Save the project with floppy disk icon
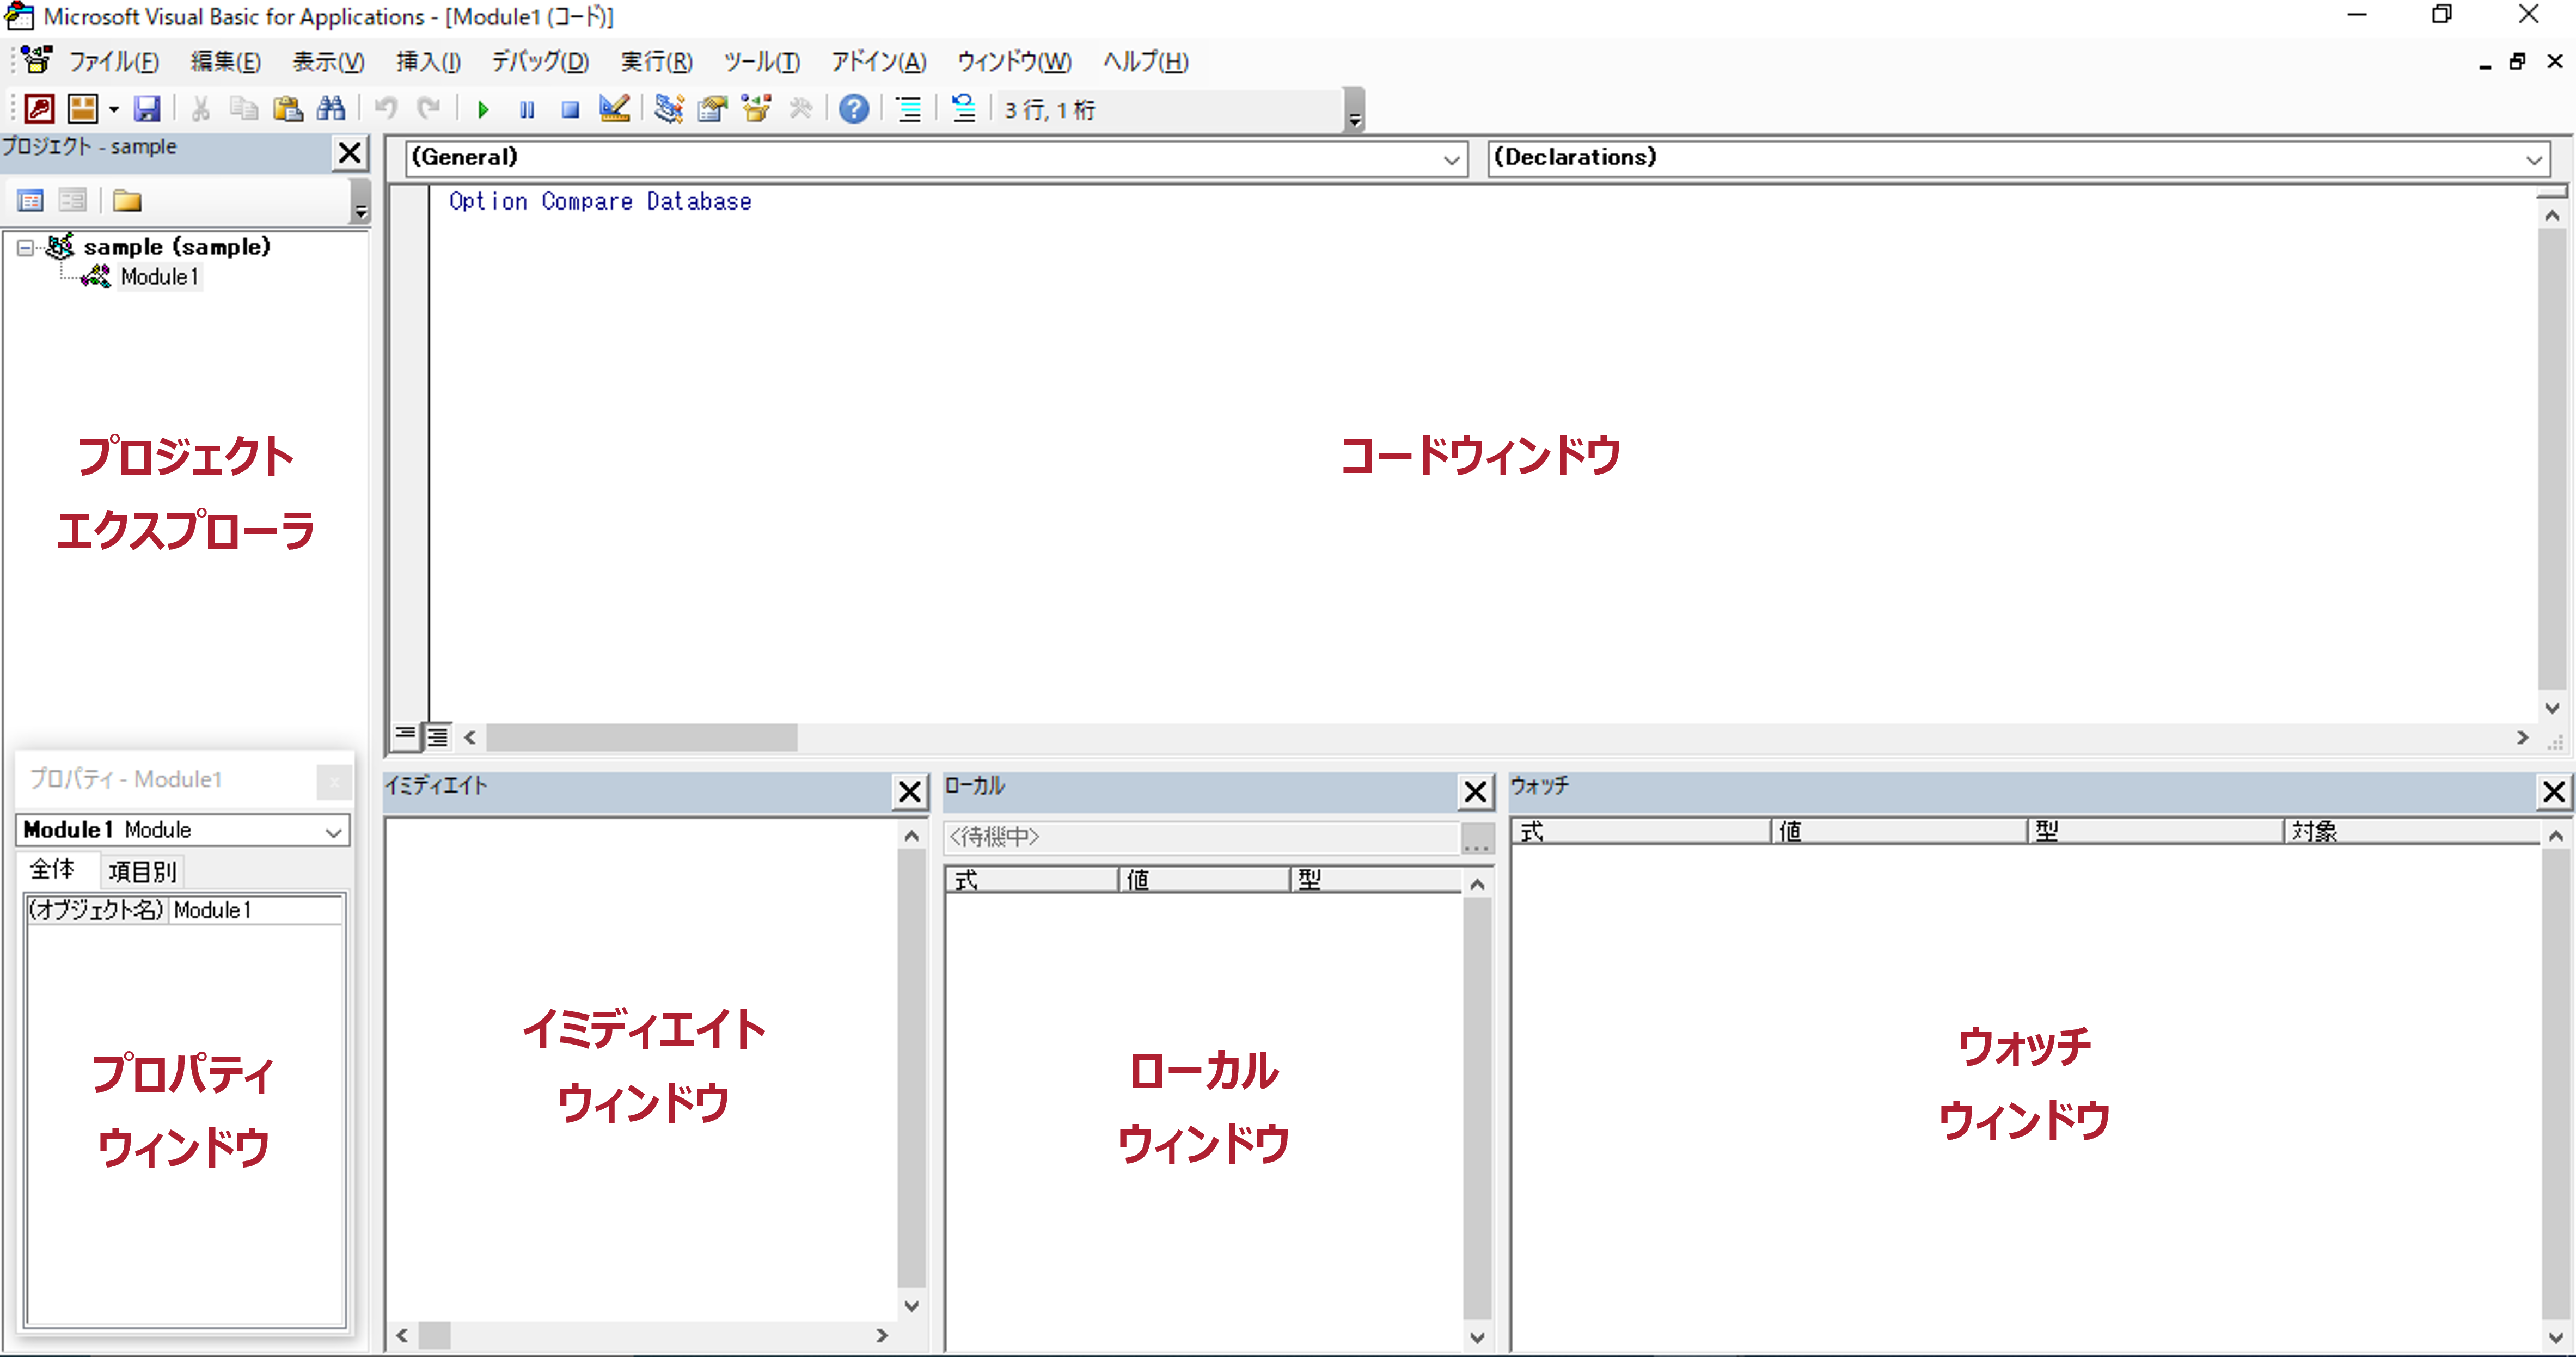This screenshot has width=2576, height=1357. (x=147, y=109)
